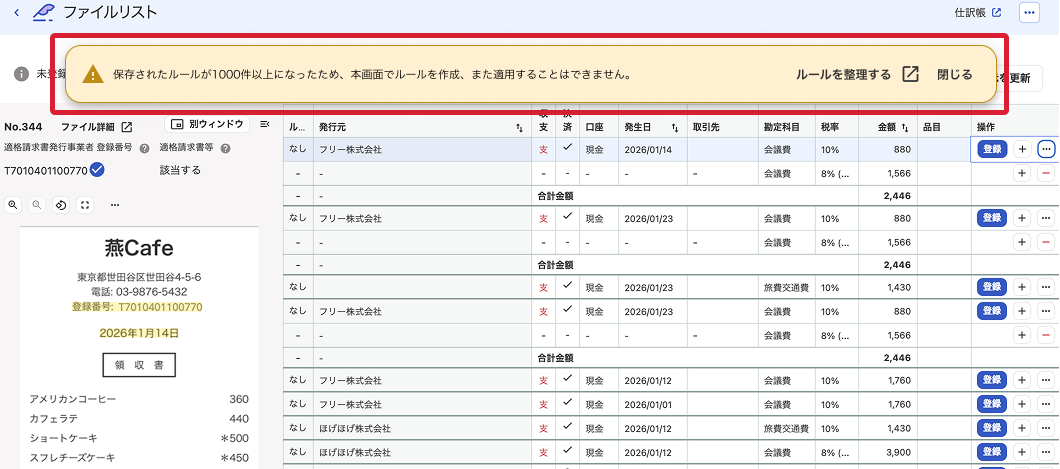Open the receipt in 別ウィンドウ
The height and width of the screenshot is (469, 1060).
[207, 124]
